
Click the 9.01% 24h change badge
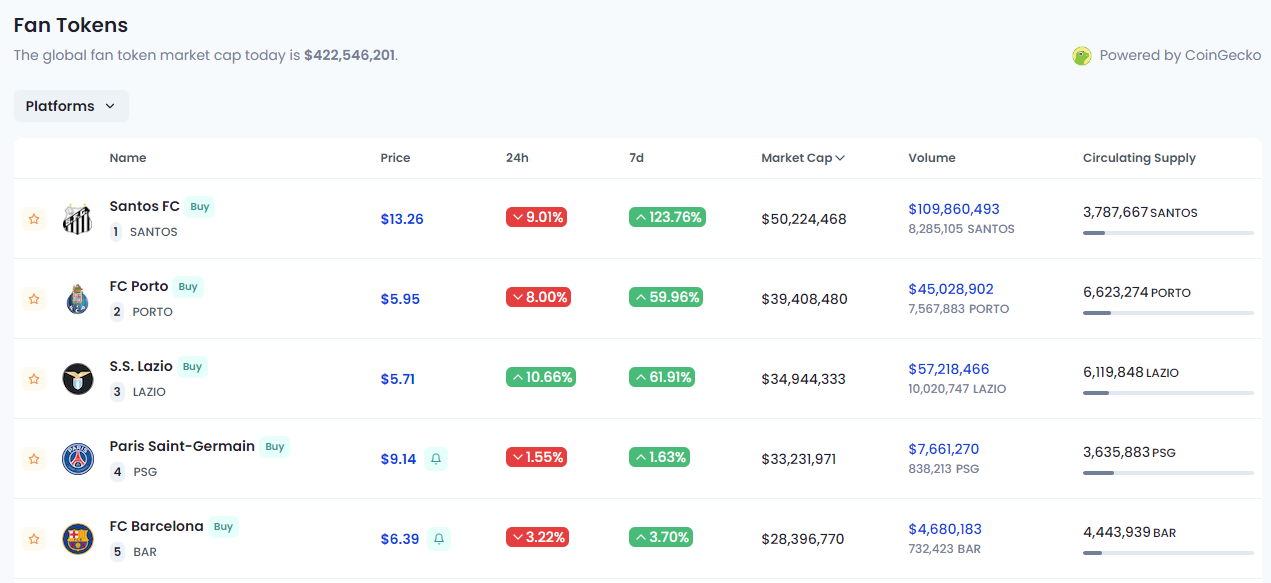click(x=537, y=217)
